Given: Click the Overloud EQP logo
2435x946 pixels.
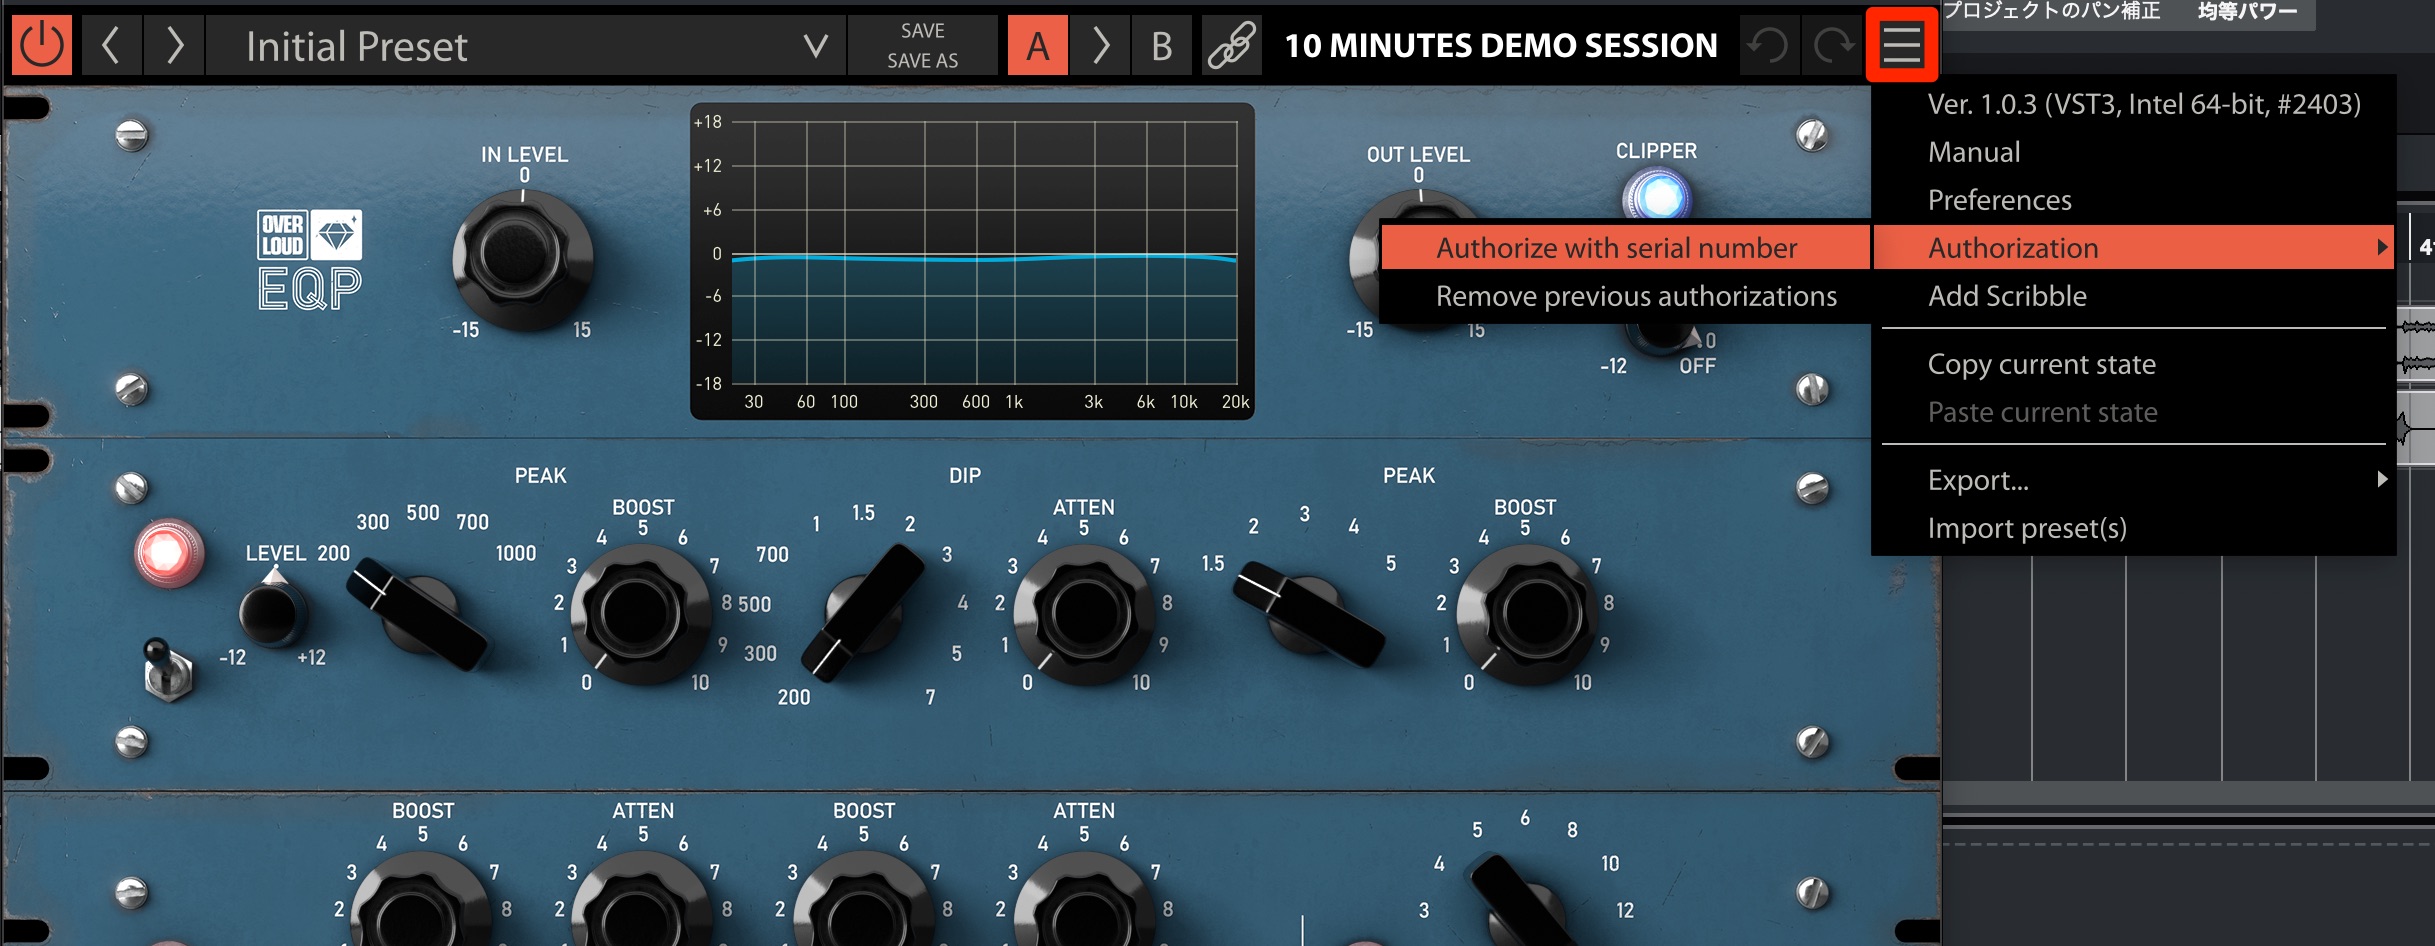Looking at the screenshot, I should [310, 260].
